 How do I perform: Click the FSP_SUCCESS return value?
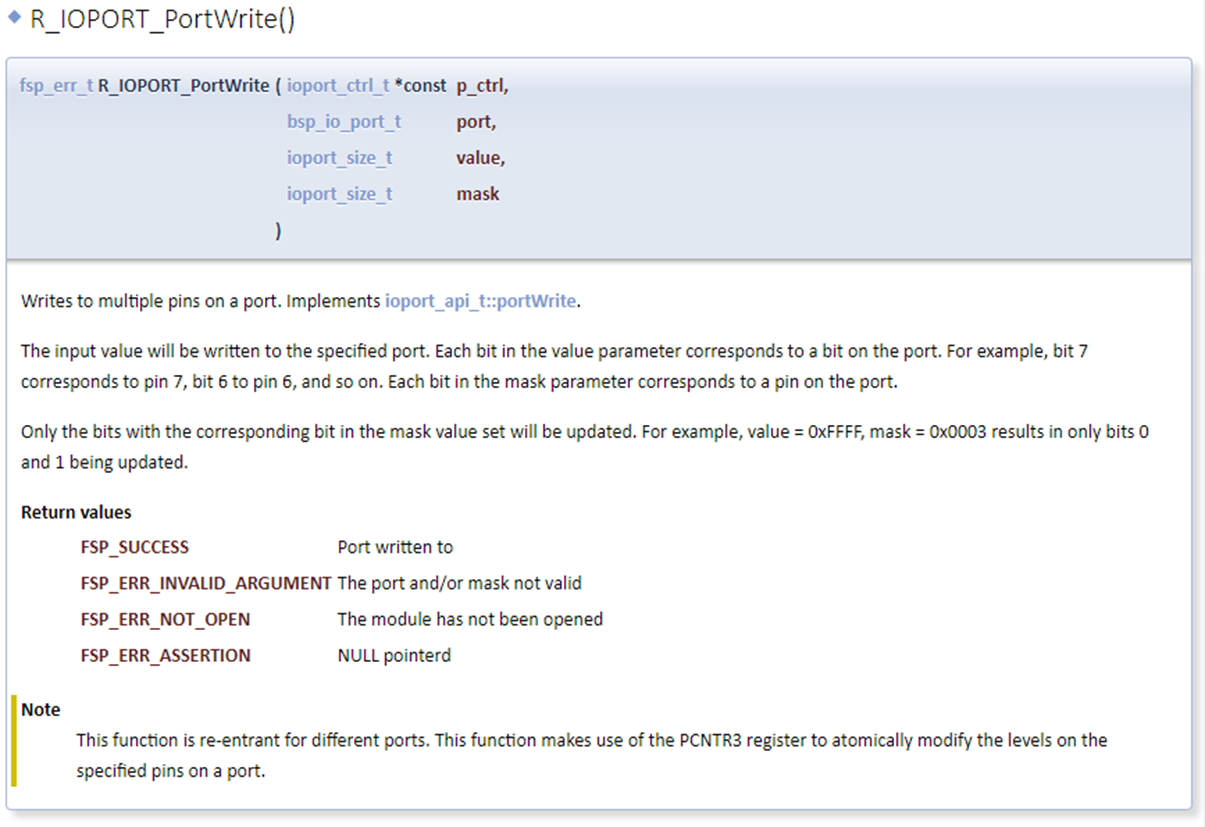[x=135, y=547]
